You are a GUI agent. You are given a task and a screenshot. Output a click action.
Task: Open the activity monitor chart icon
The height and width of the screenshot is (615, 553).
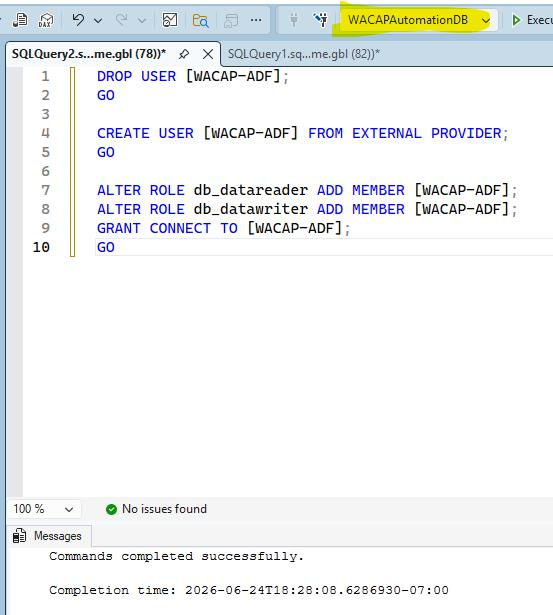[x=170, y=20]
